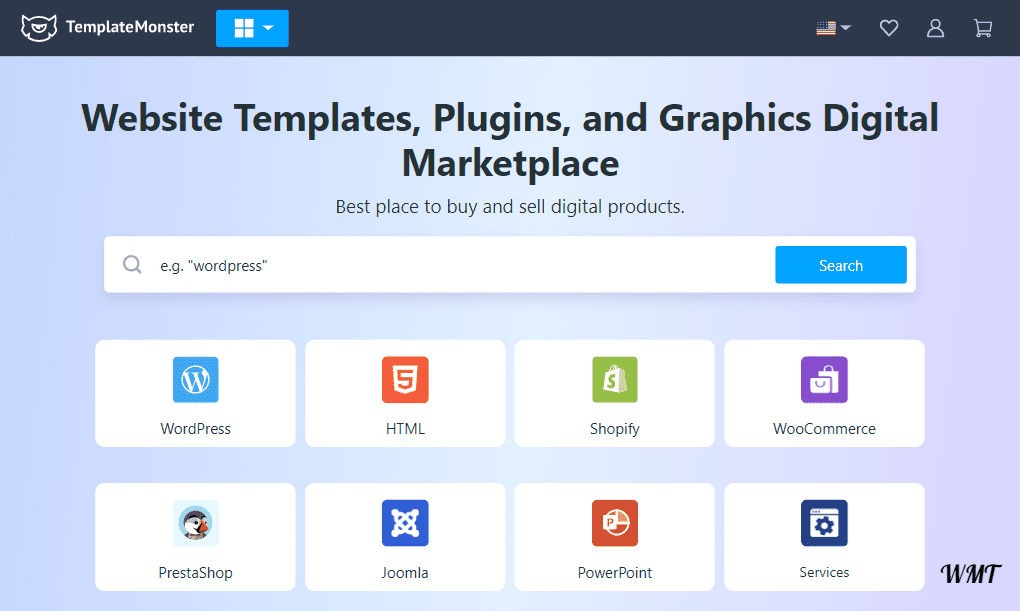Open the US flag language selector
1020x611 pixels.
coord(833,28)
